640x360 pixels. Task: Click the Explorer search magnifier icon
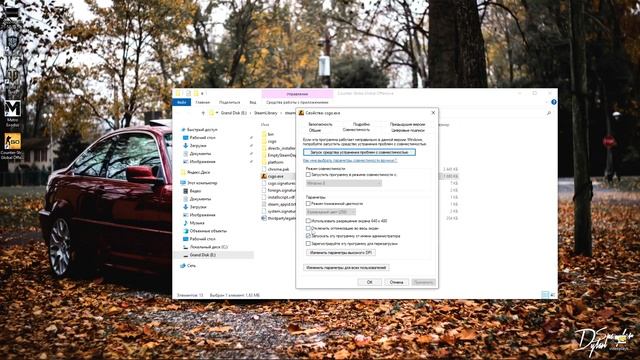549,113
